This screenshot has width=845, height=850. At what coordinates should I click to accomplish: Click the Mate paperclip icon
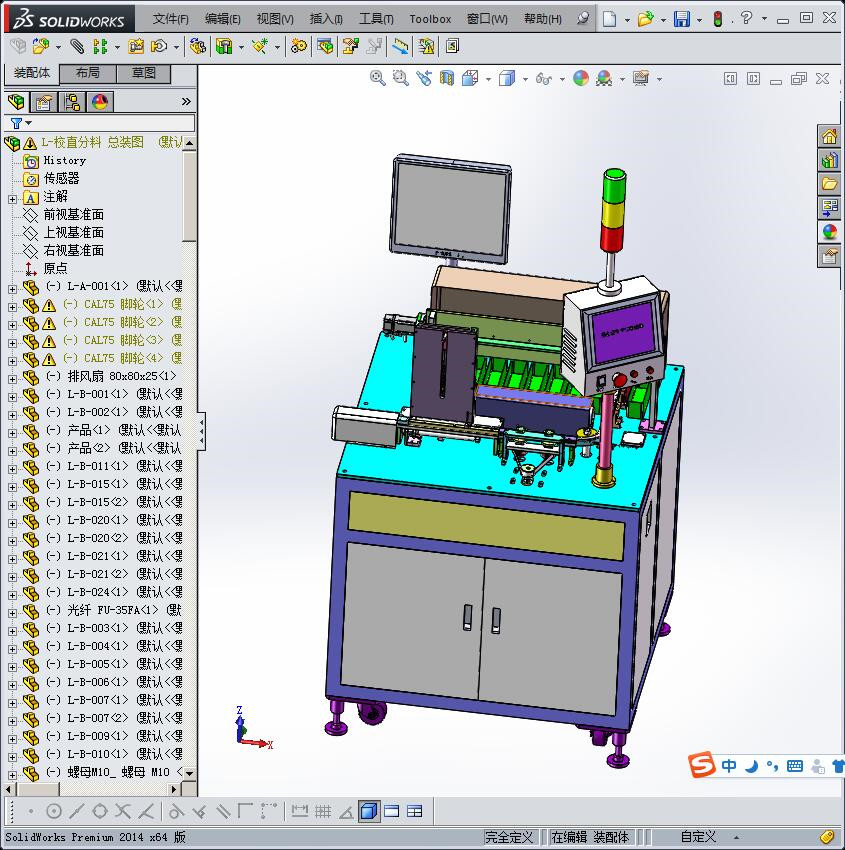(x=77, y=47)
